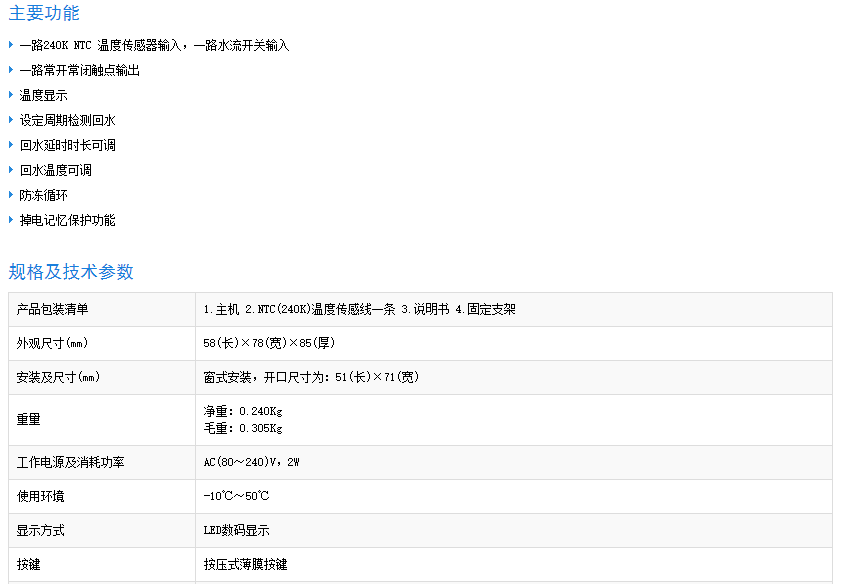Select the line 一路常开常闭触点输出

(x=80, y=71)
